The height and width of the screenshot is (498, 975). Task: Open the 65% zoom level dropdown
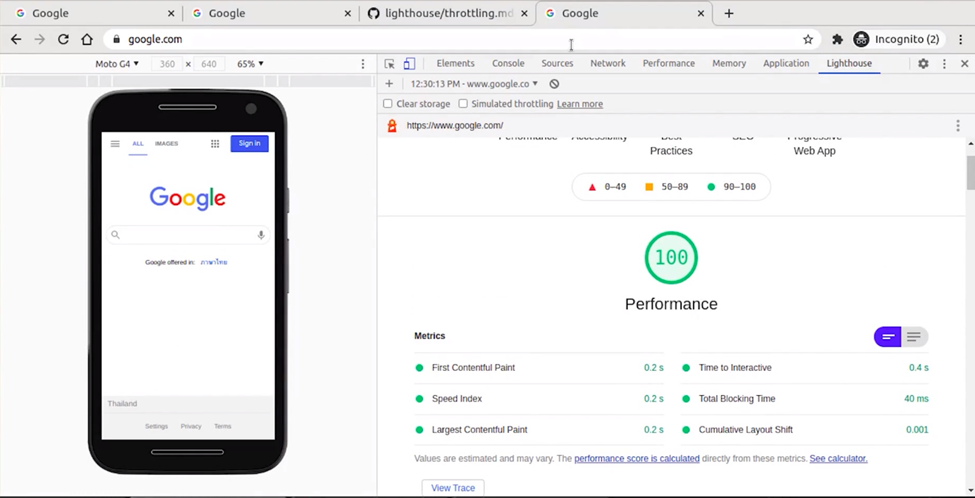pos(250,64)
